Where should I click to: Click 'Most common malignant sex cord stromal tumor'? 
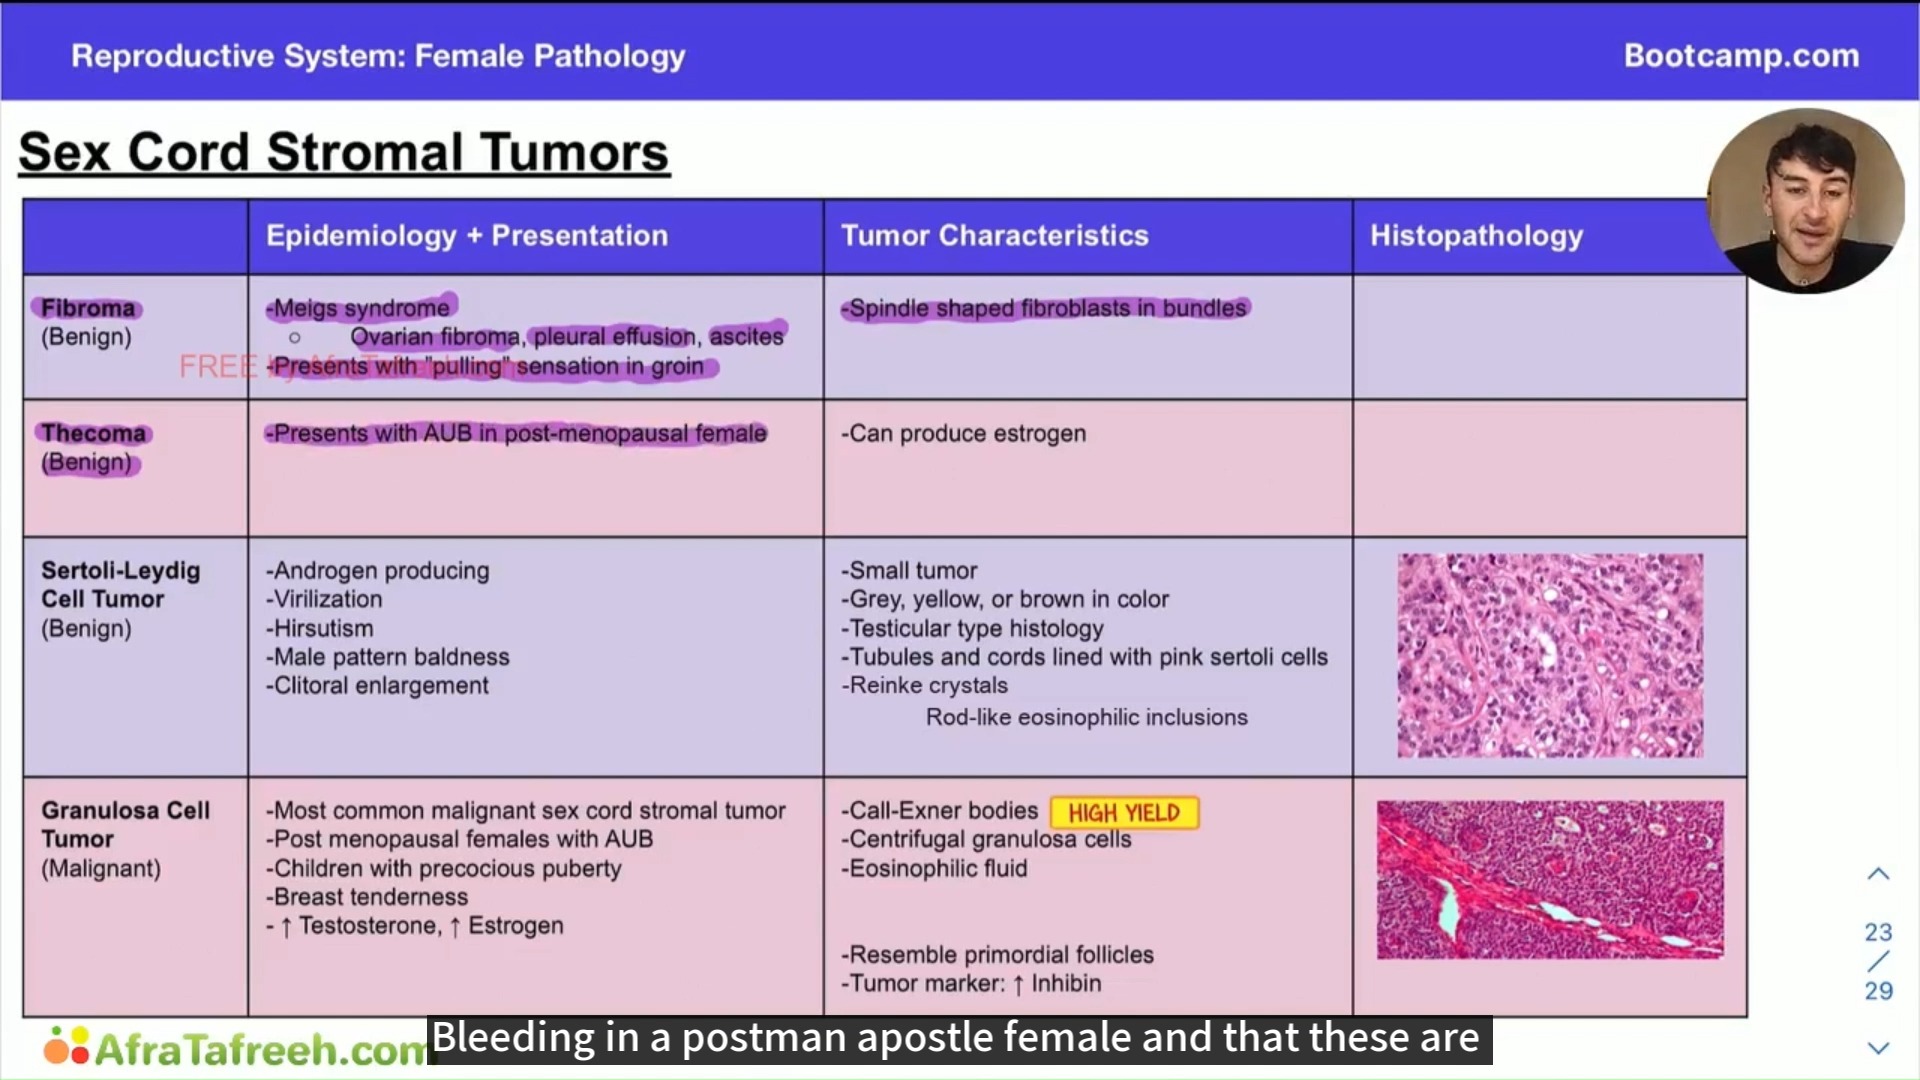point(526,810)
